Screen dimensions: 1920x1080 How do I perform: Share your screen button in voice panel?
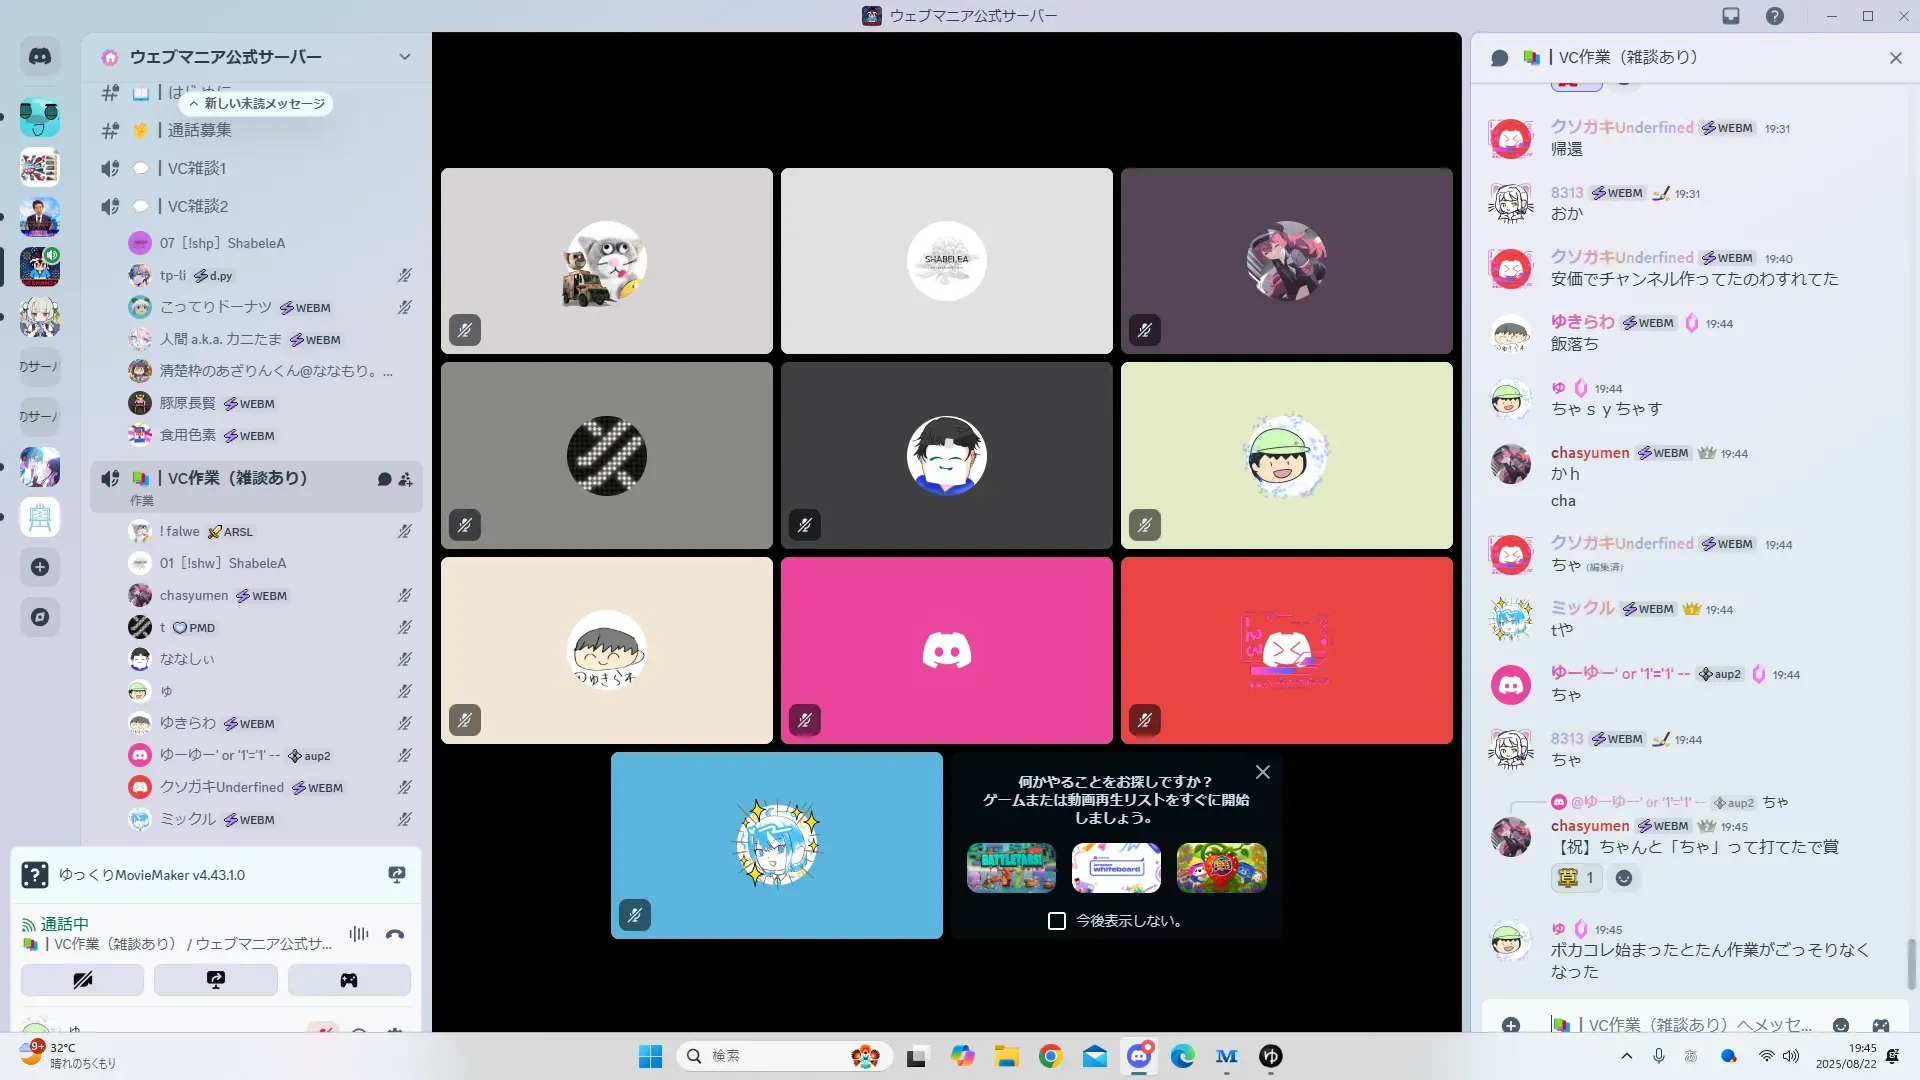point(216,980)
